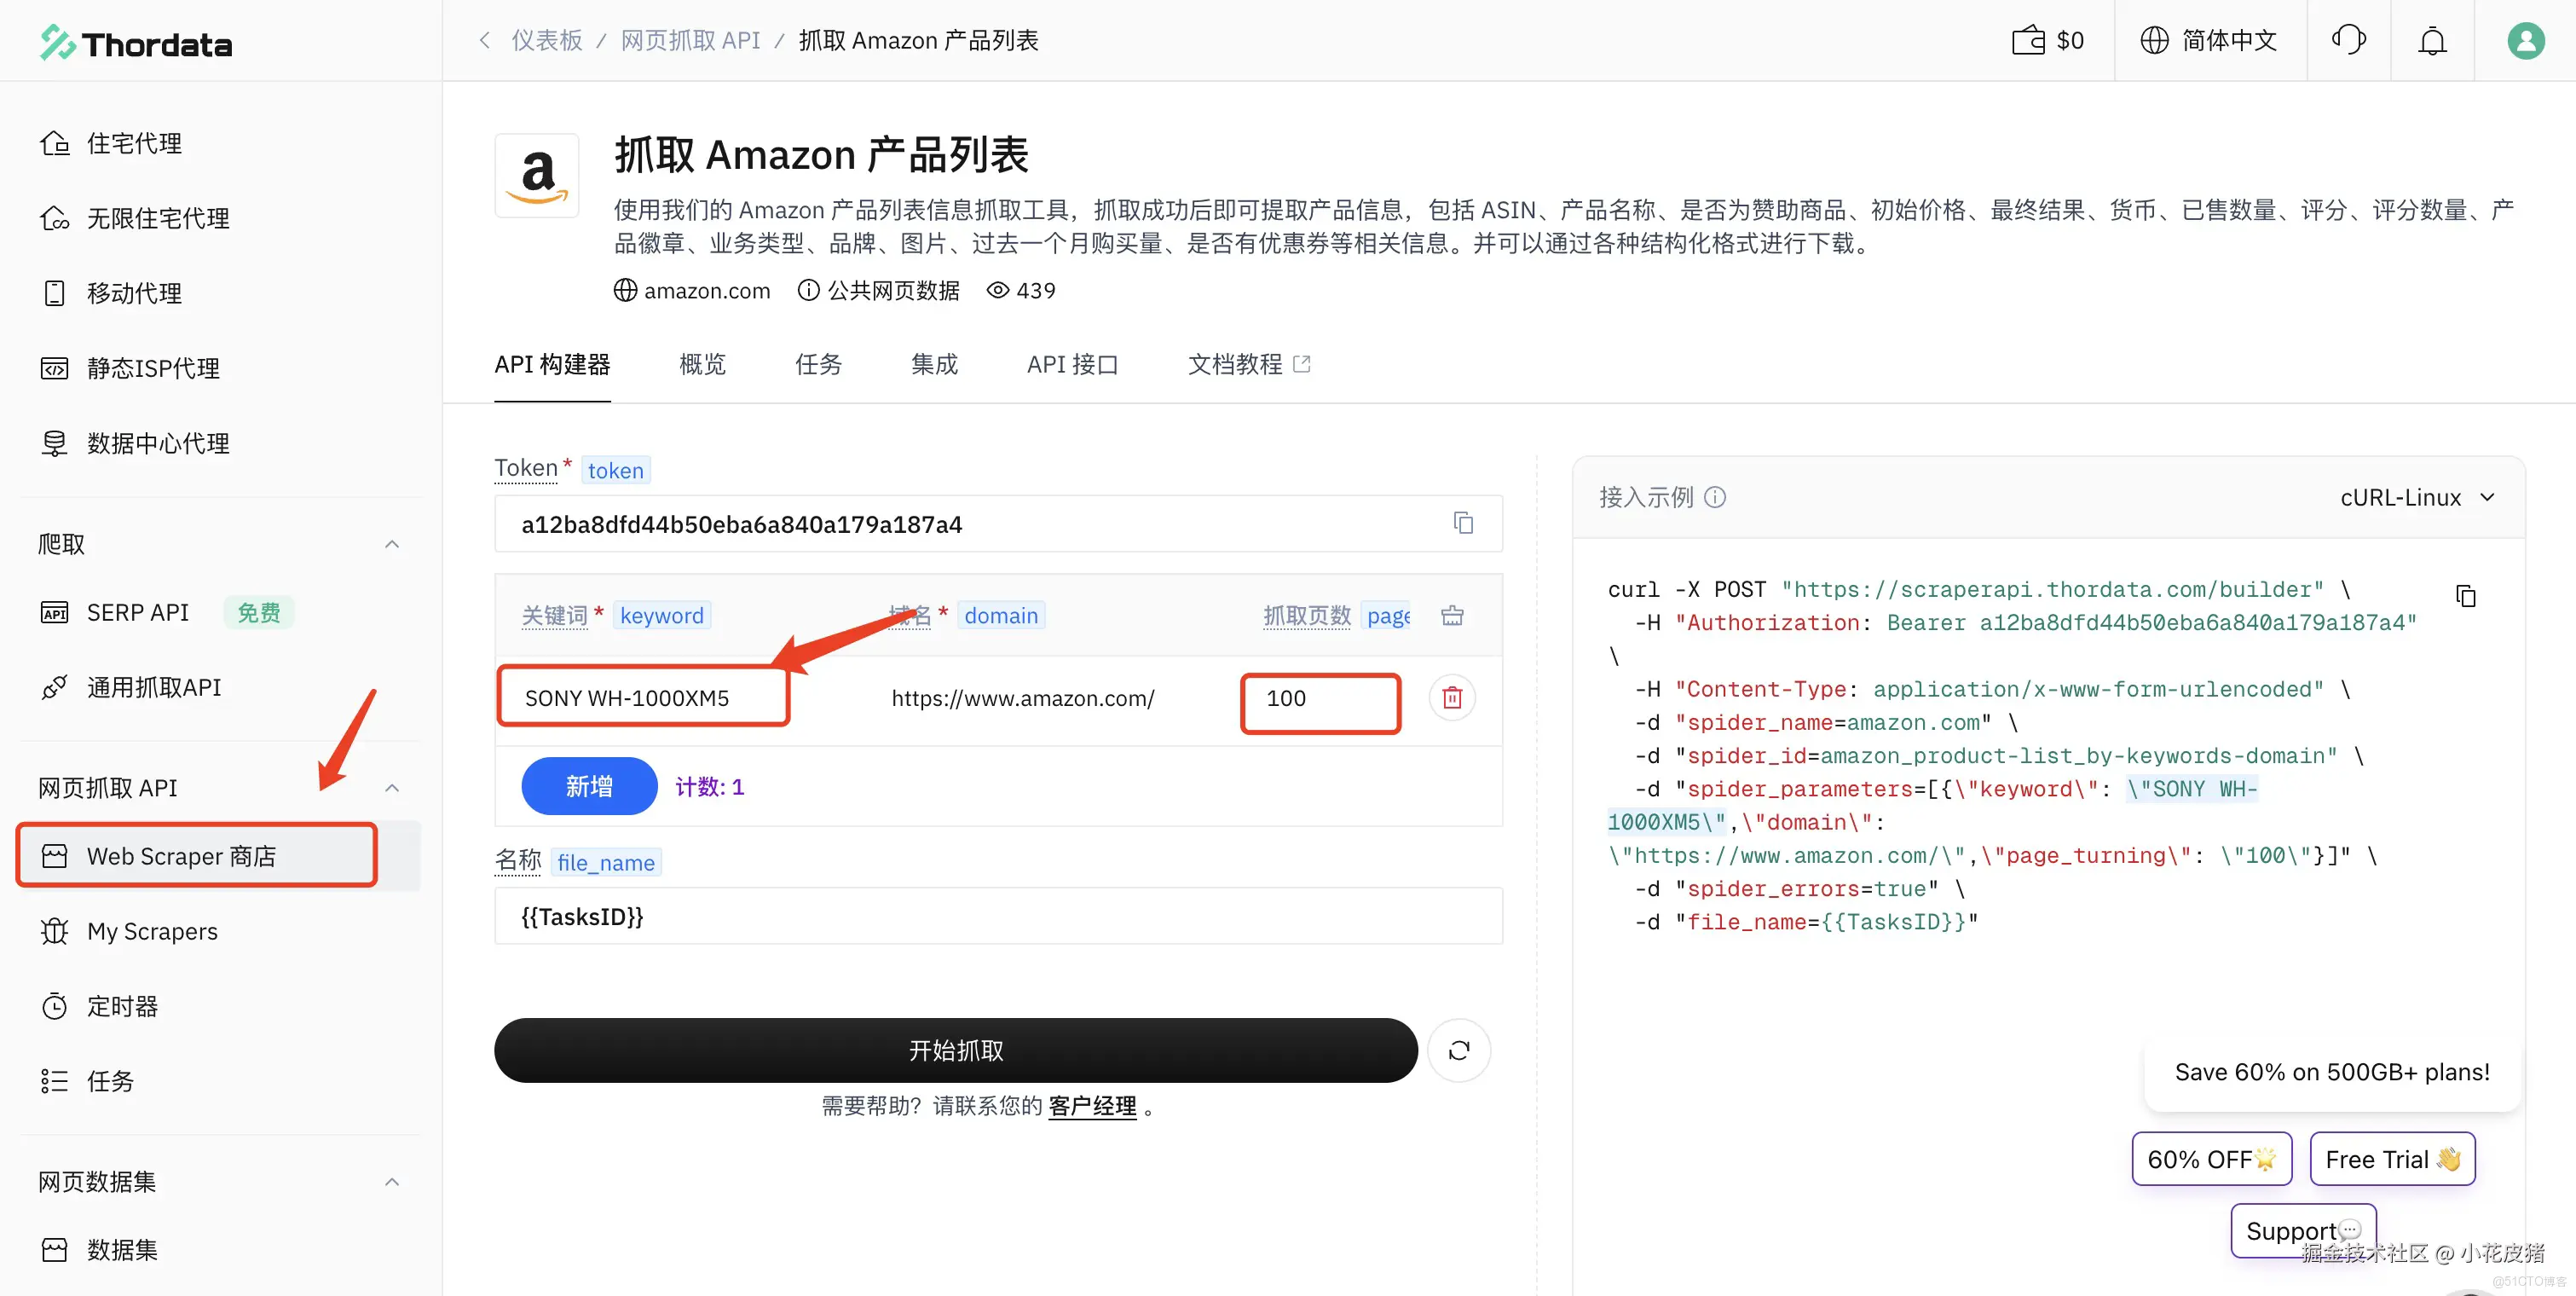Collapse the 网页抓取 API sidebar section
The height and width of the screenshot is (1296, 2576).
pyautogui.click(x=392, y=788)
